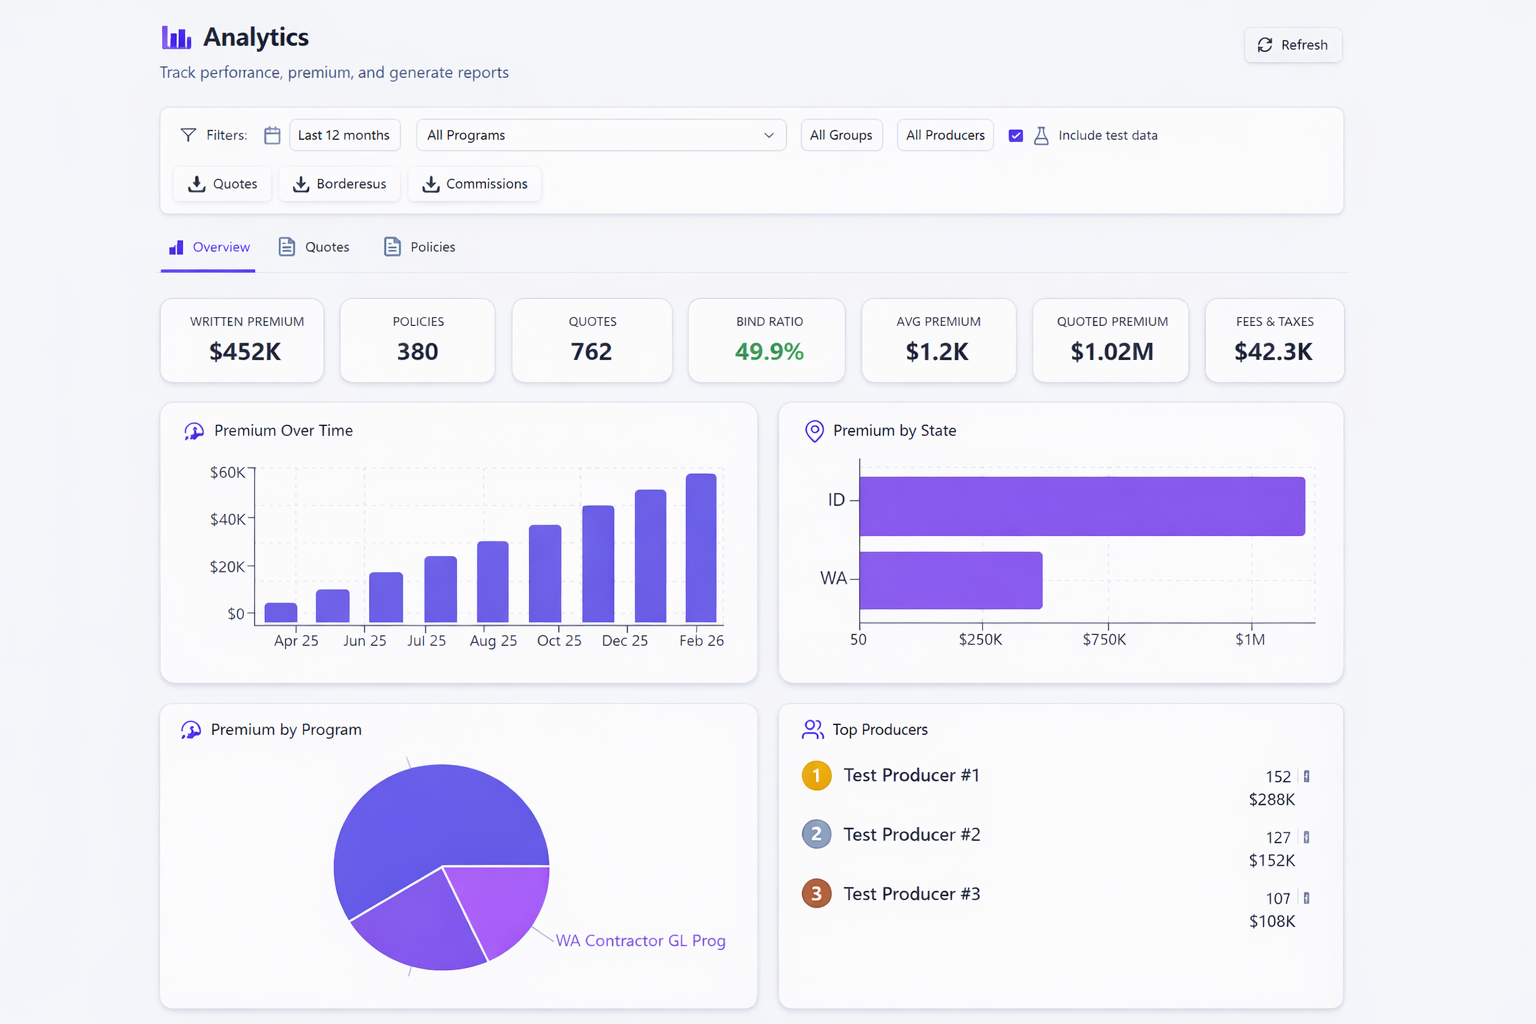Click the Top Producers people icon
Image resolution: width=1536 pixels, height=1024 pixels.
click(812, 729)
